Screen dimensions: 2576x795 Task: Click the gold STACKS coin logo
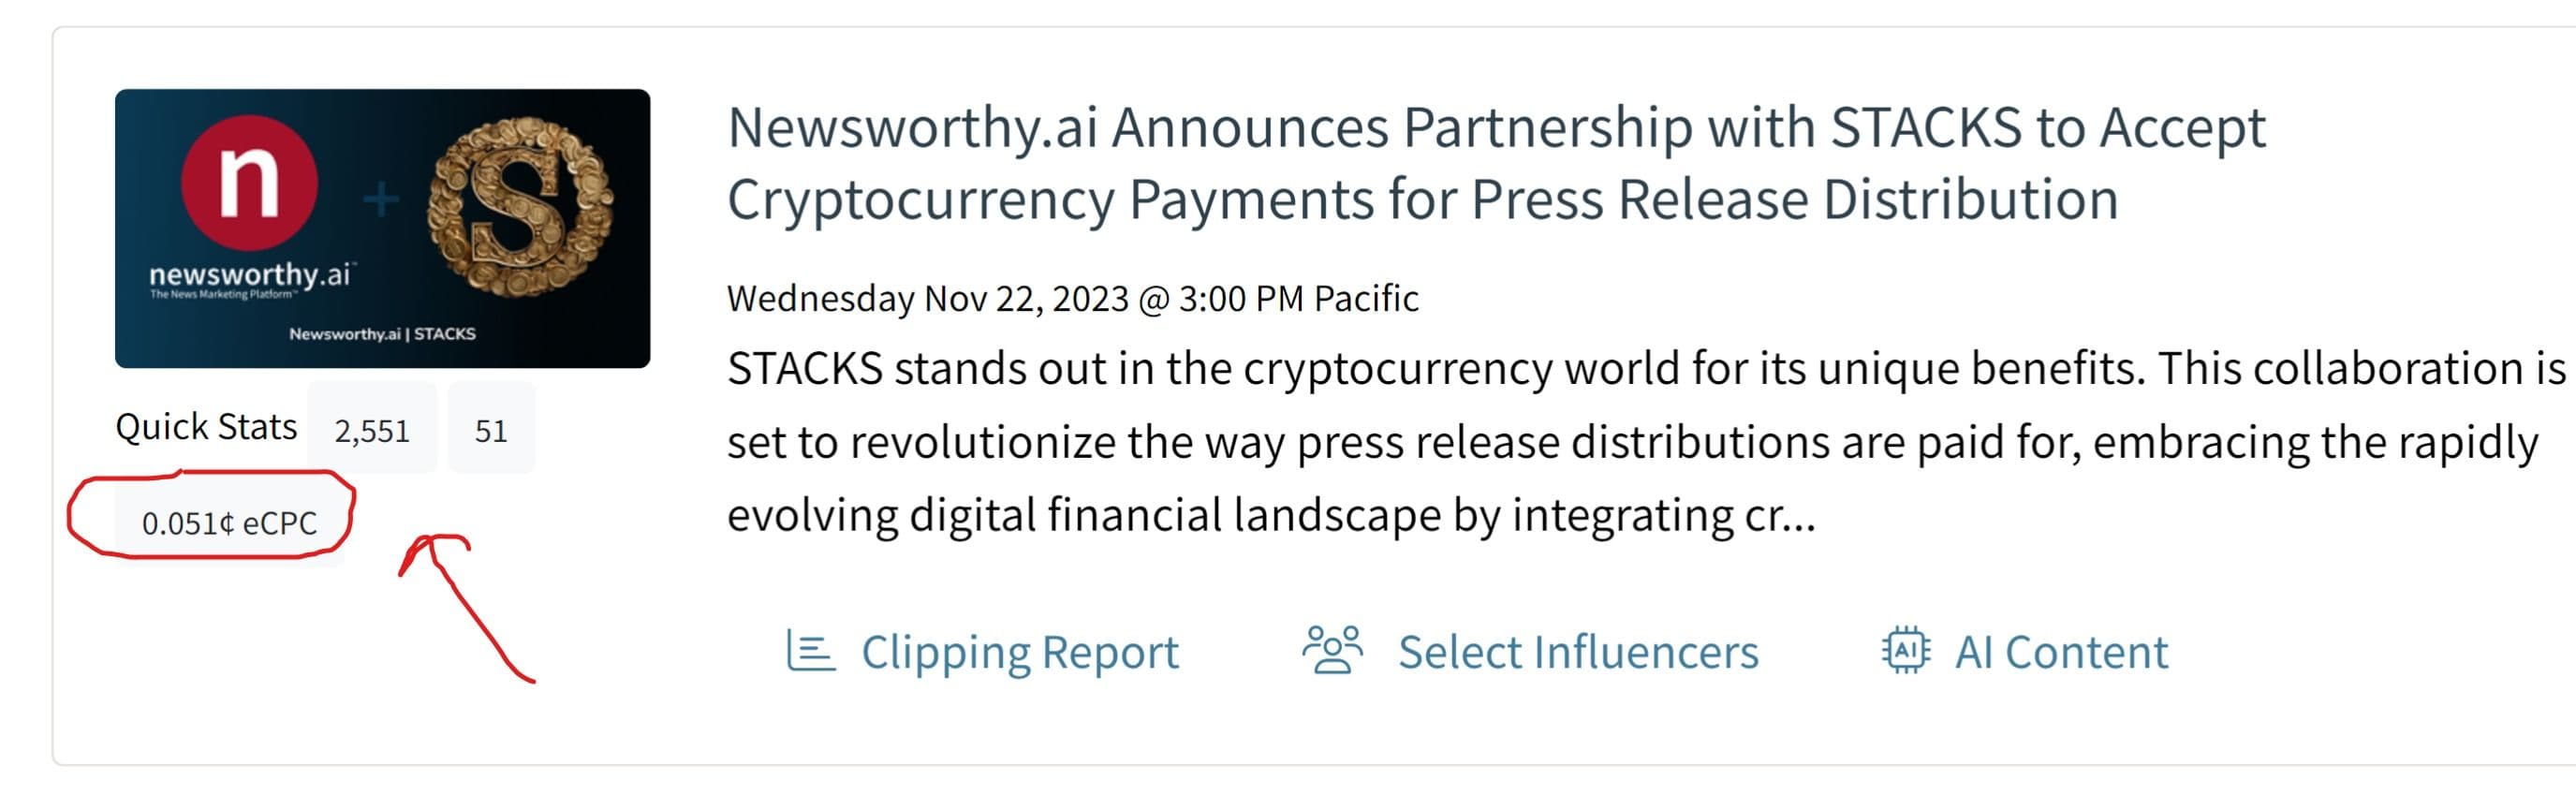tap(520, 206)
